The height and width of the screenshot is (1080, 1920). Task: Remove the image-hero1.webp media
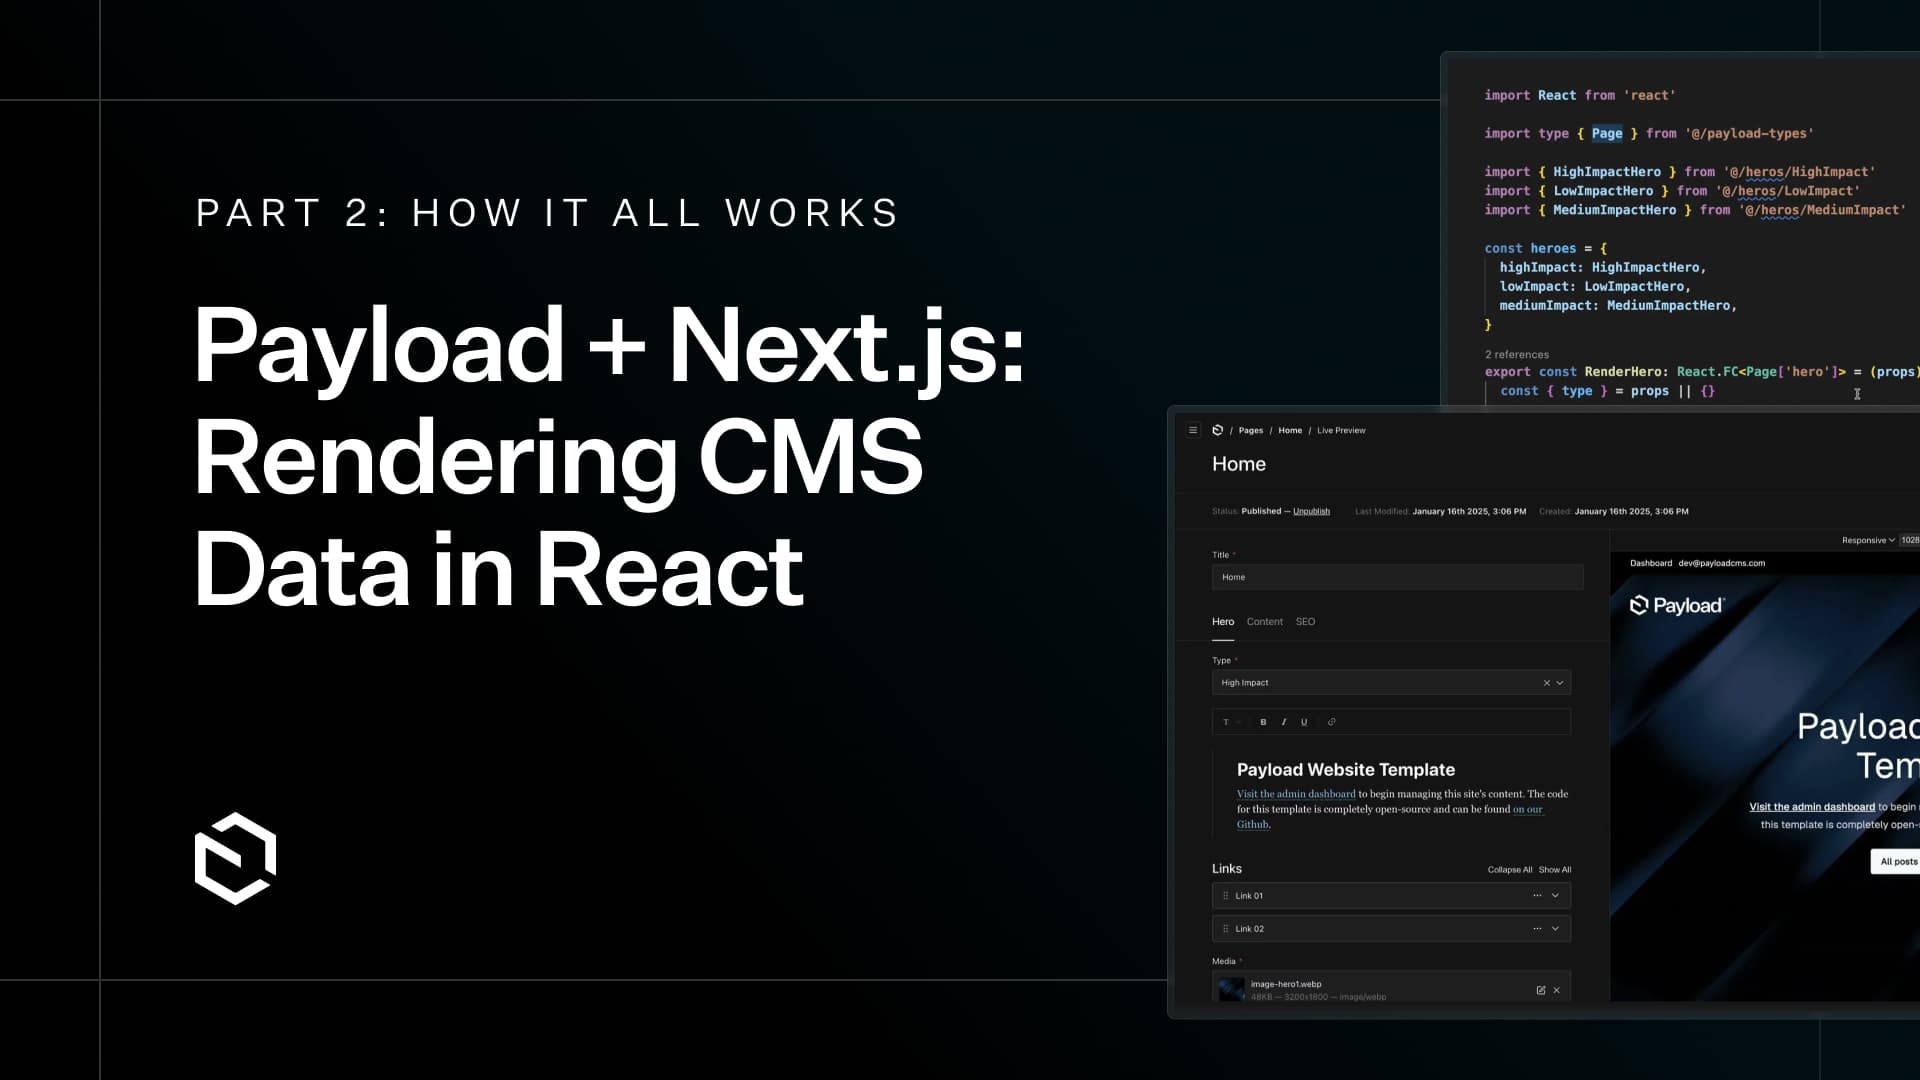click(x=1556, y=990)
